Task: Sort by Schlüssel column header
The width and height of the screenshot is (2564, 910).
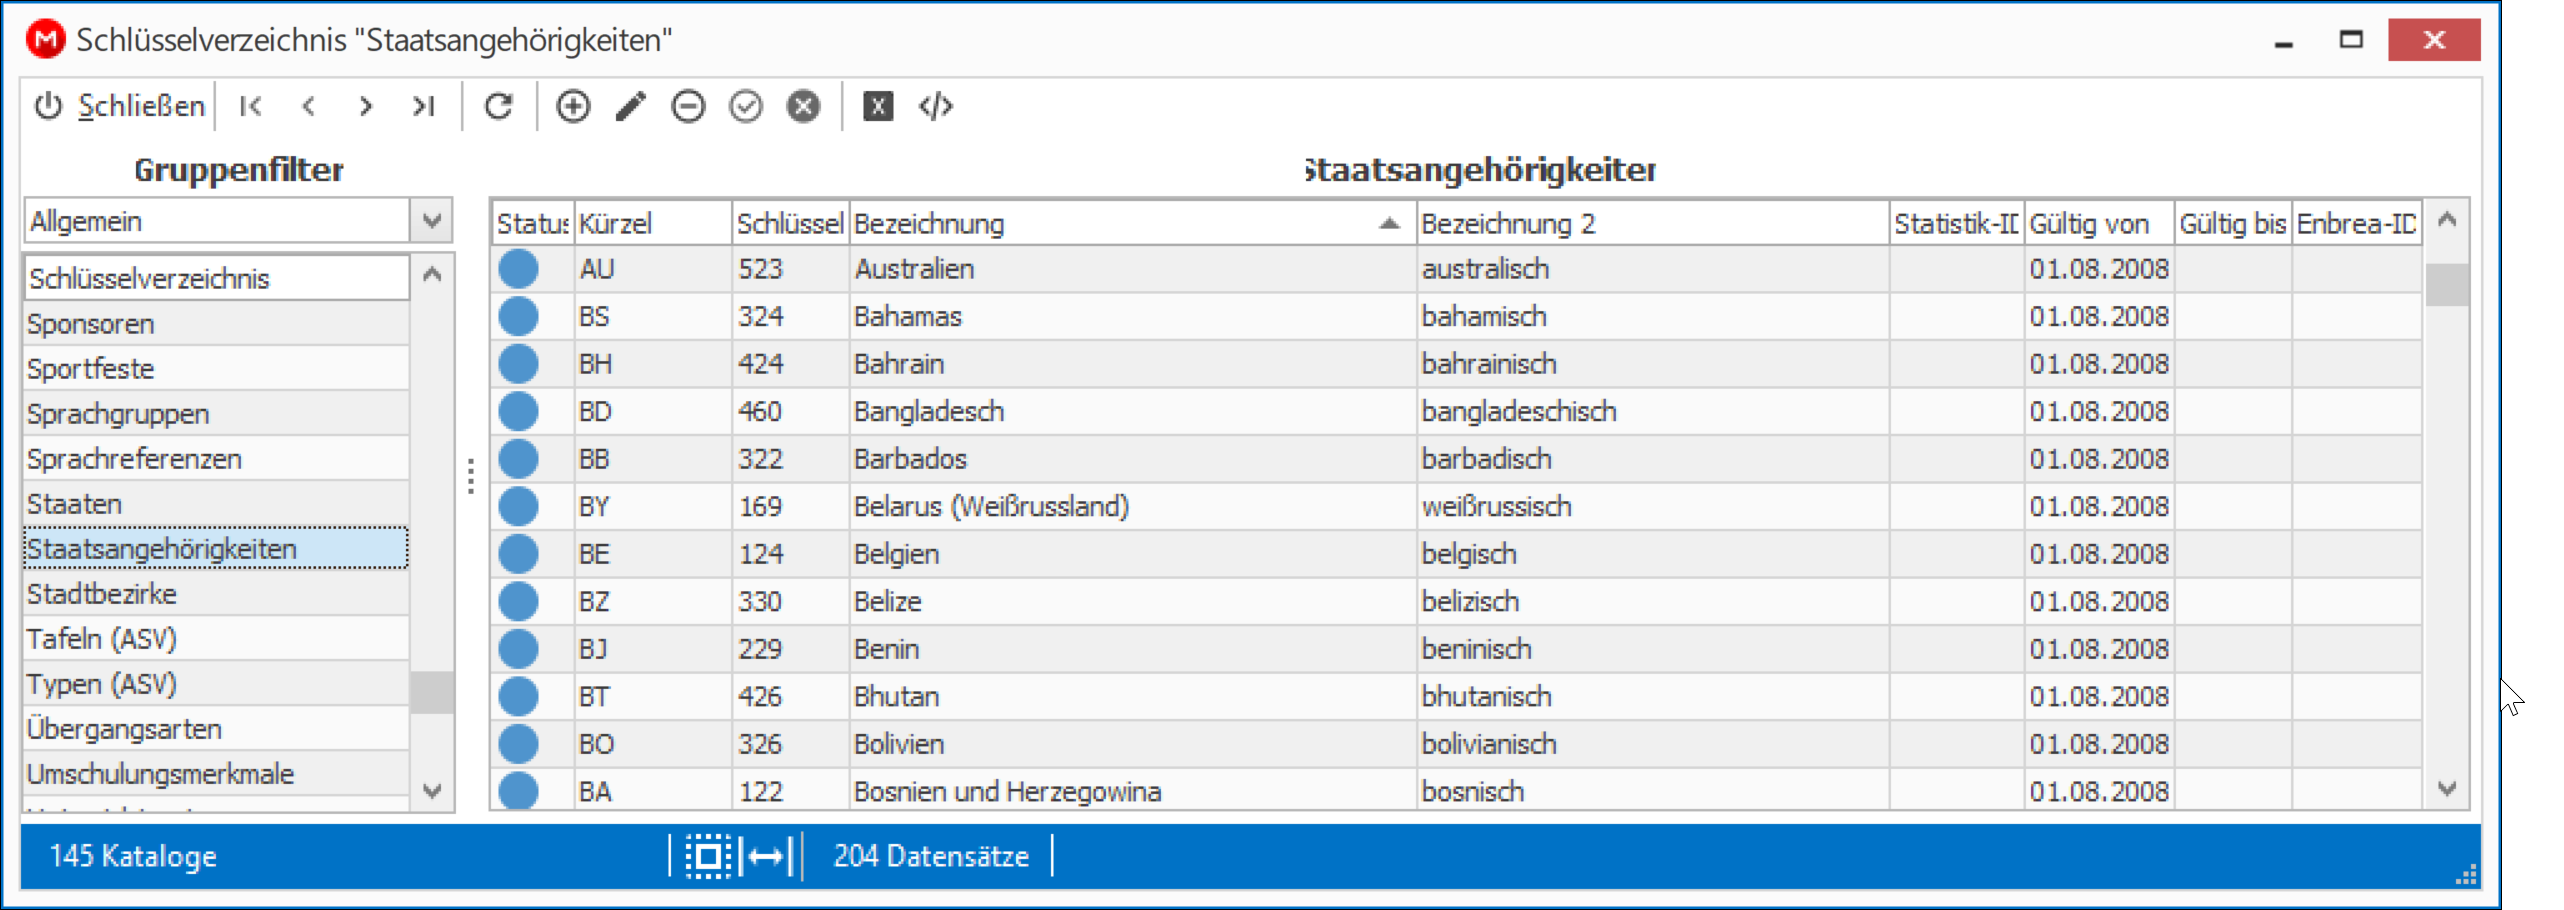Action: point(790,223)
